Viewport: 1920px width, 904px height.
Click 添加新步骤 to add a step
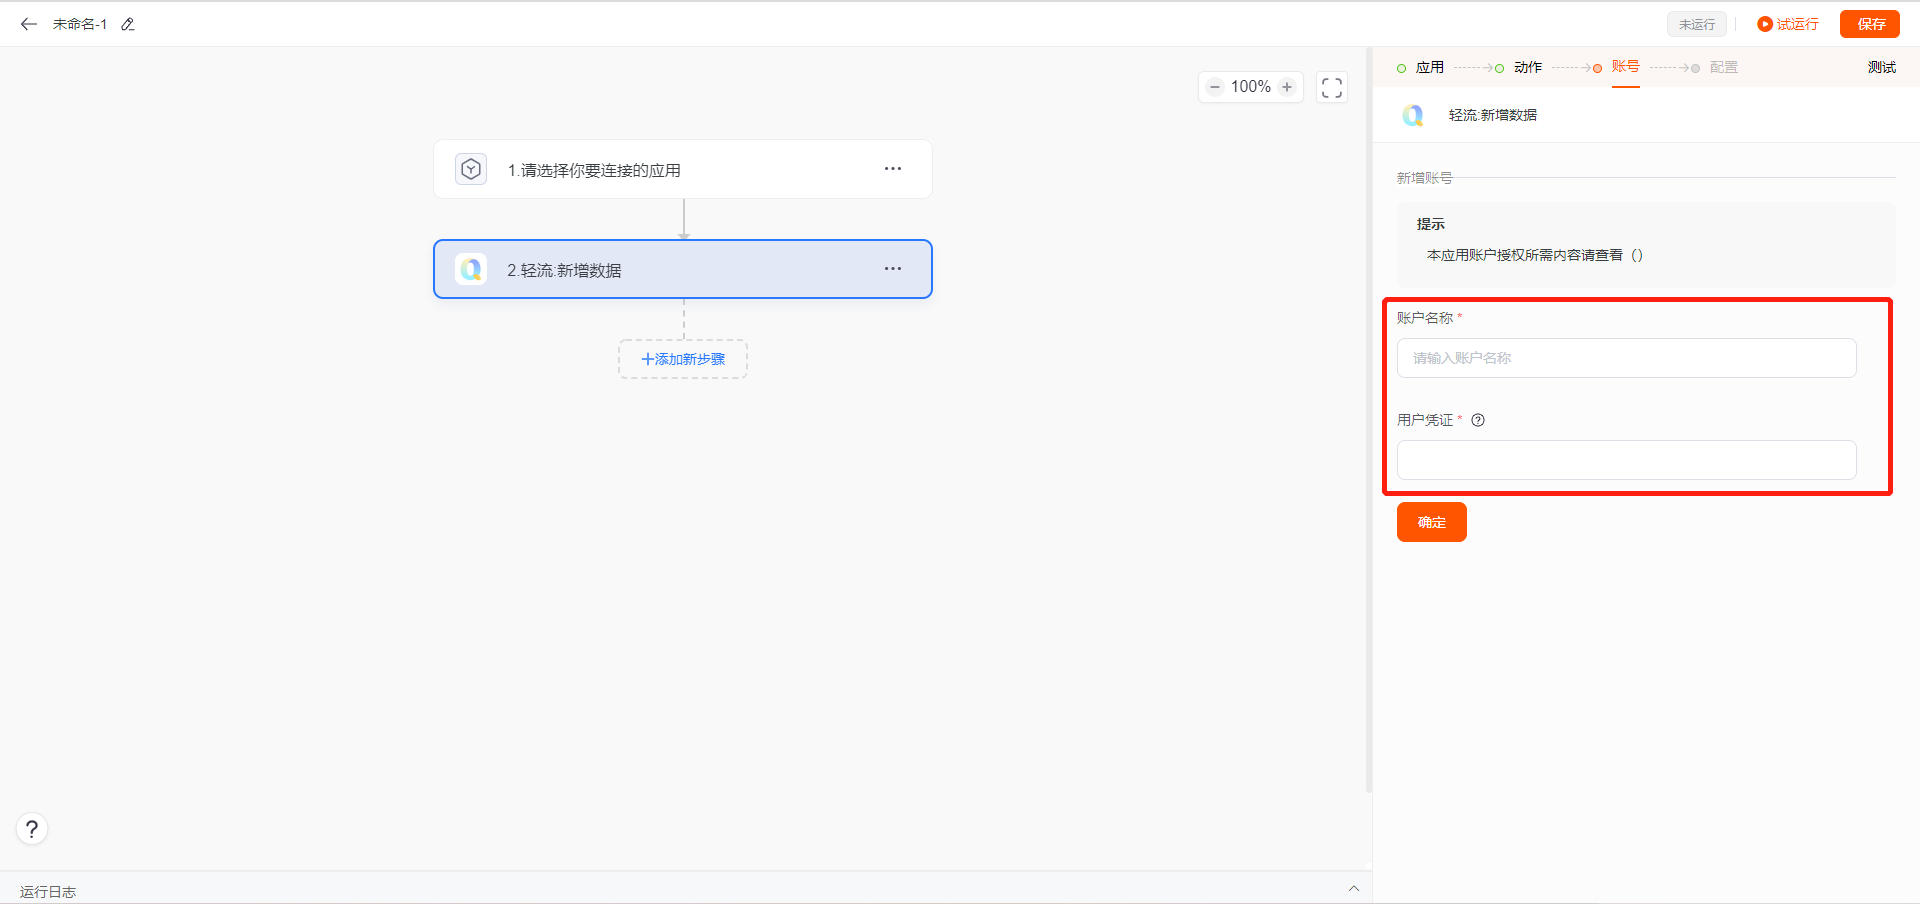tap(683, 359)
